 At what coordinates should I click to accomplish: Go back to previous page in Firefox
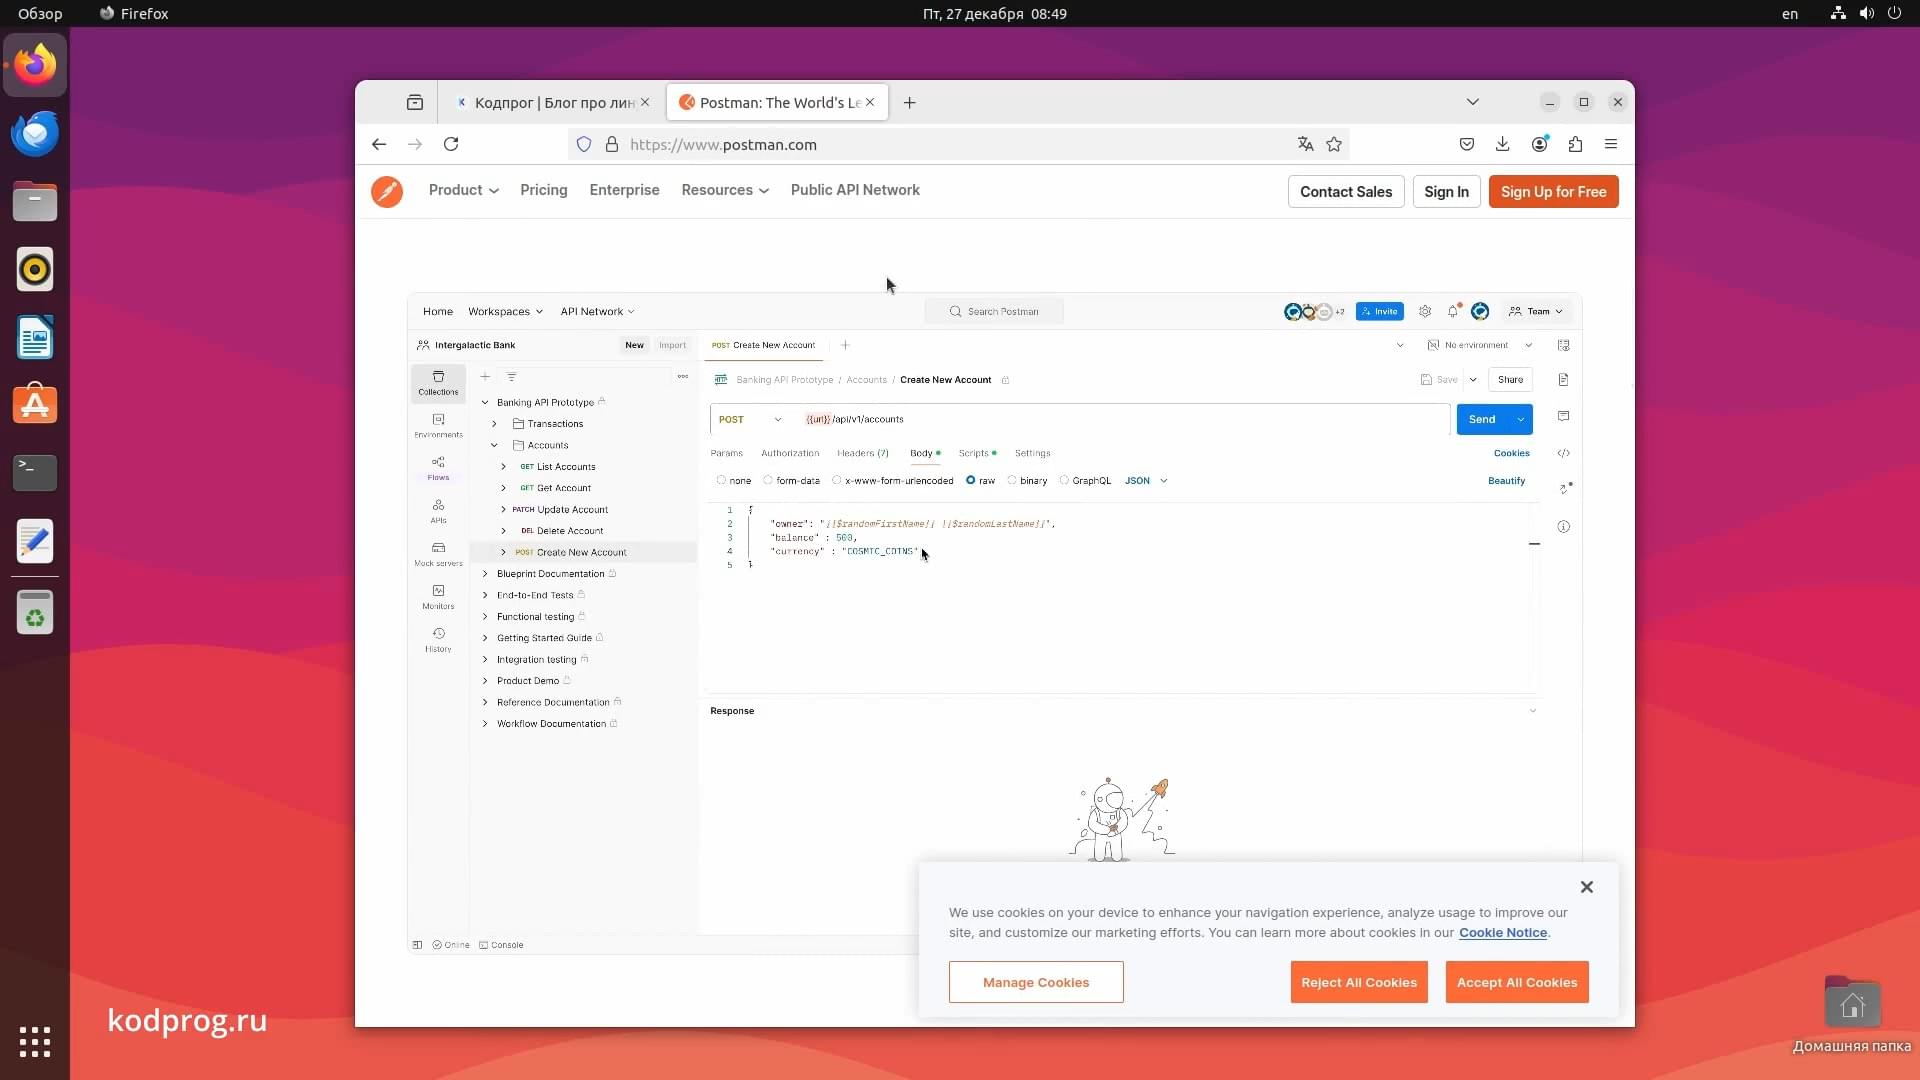(379, 144)
